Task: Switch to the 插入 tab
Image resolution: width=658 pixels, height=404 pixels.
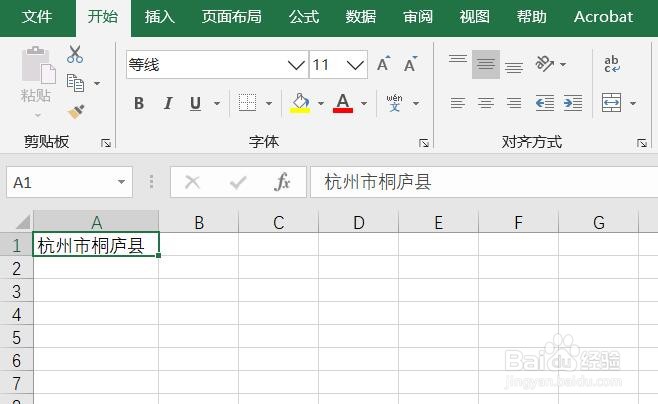Action: pyautogui.click(x=159, y=17)
